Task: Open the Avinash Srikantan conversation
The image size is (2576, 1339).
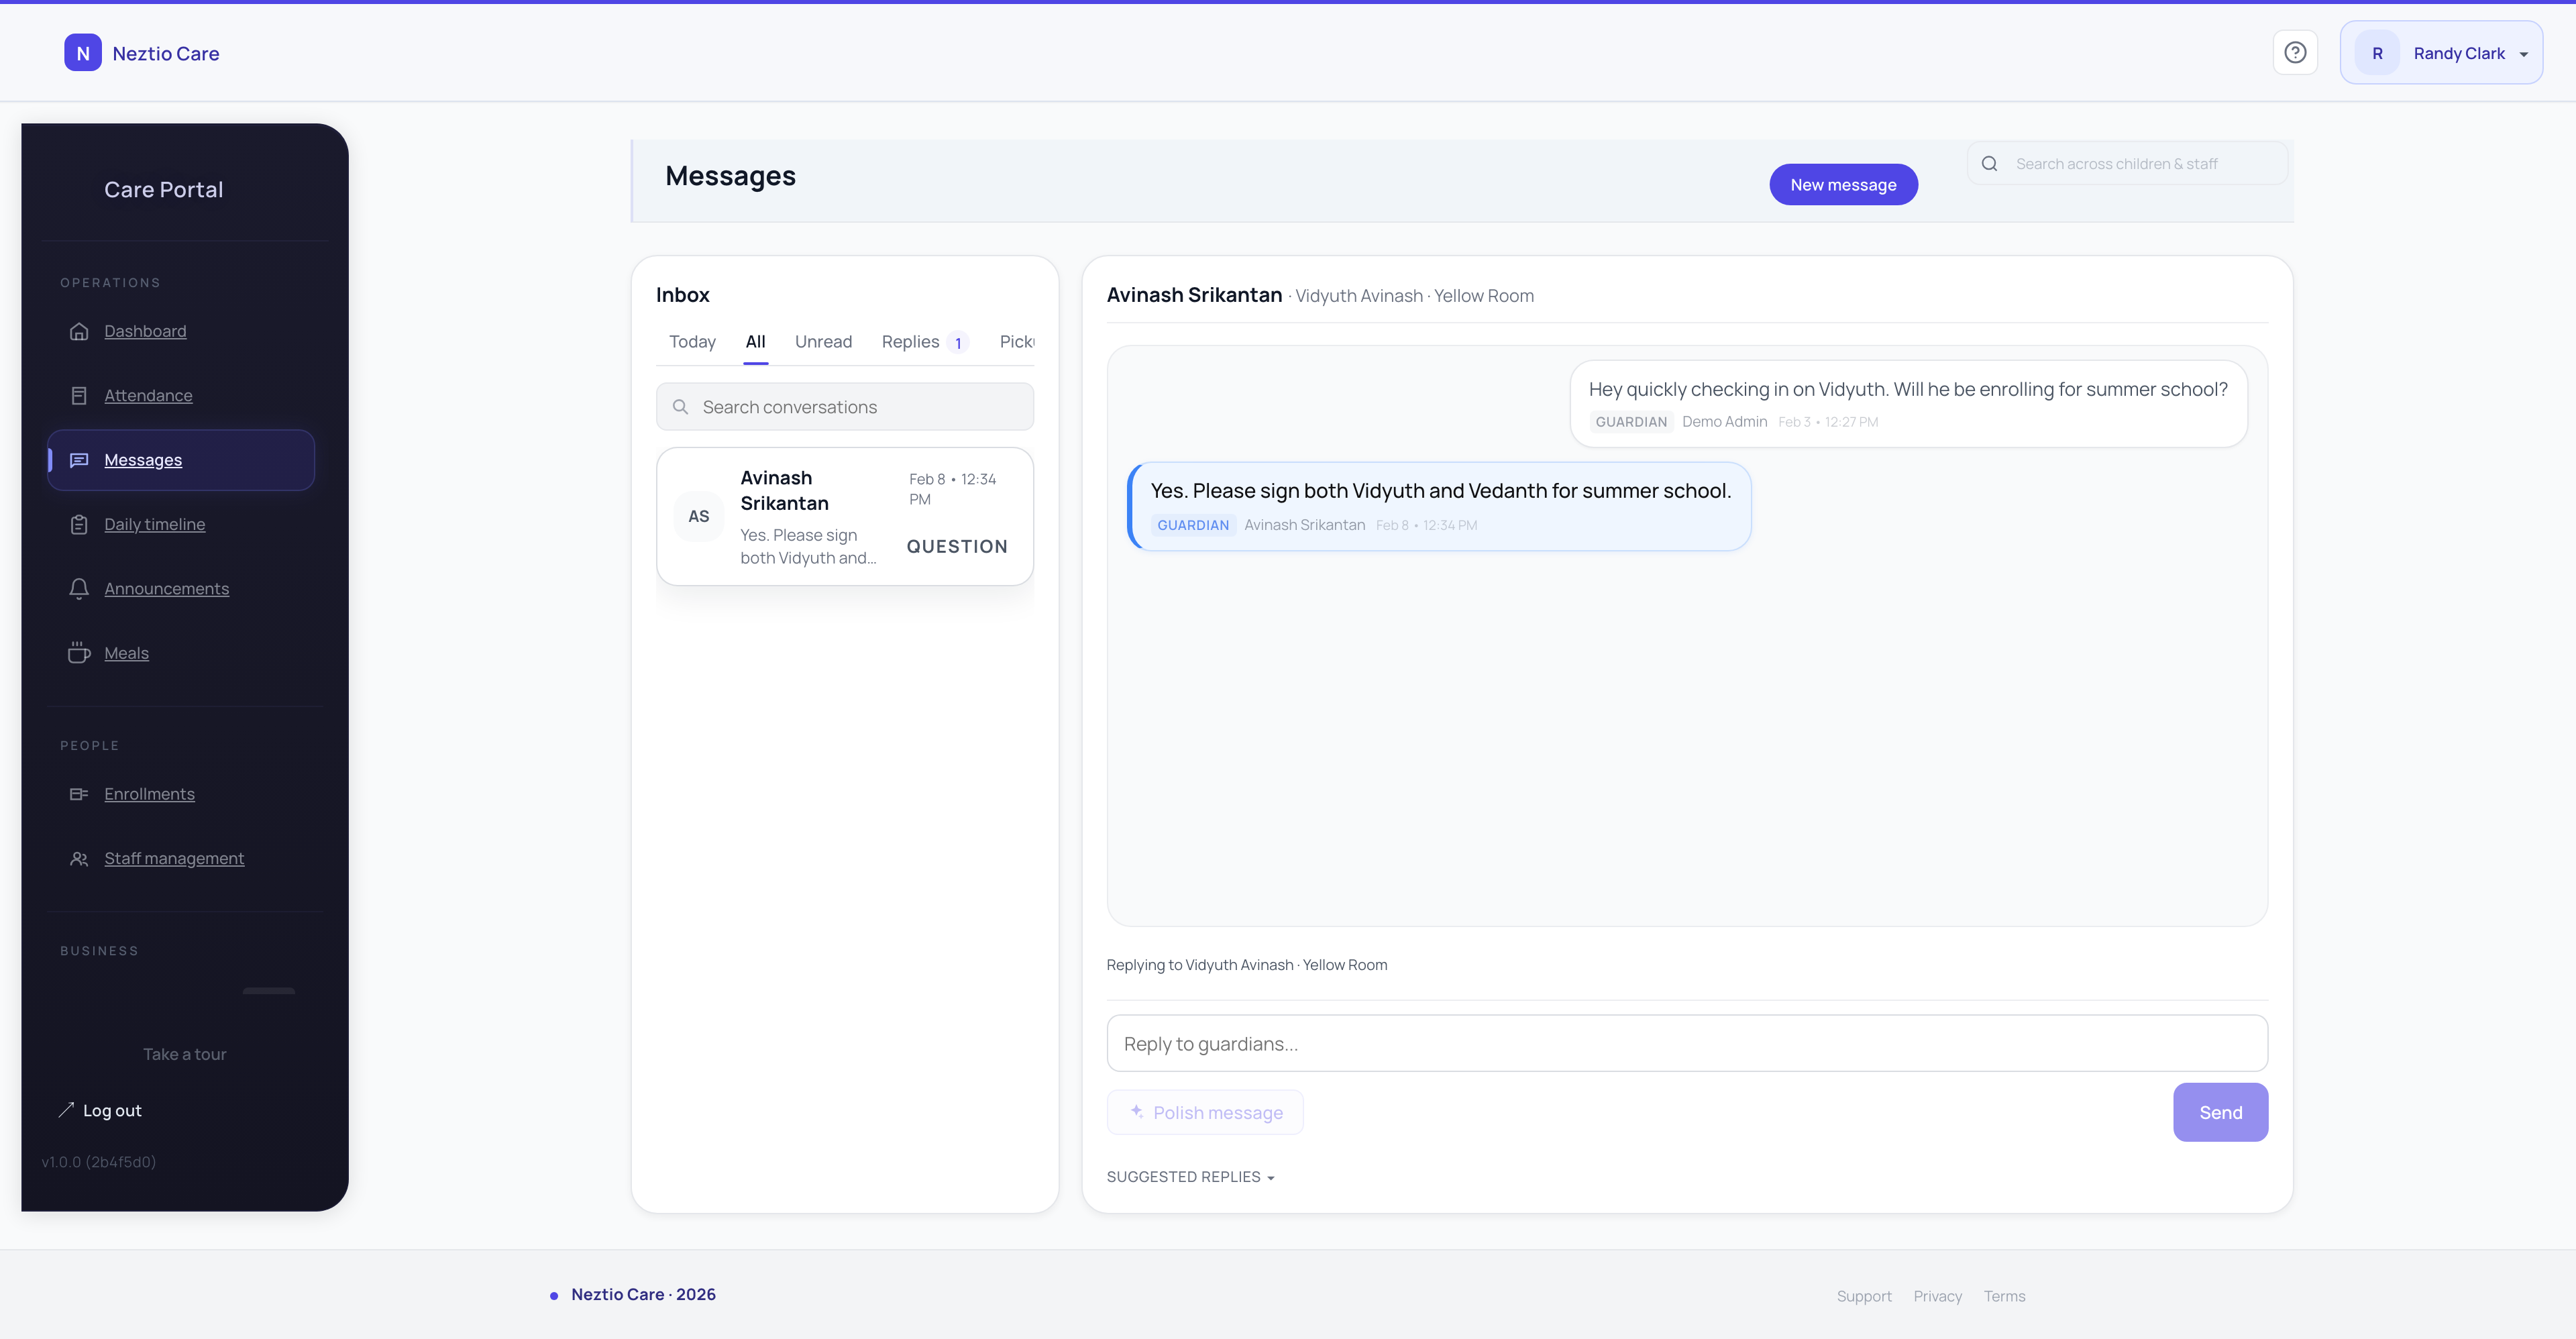Action: click(845, 516)
